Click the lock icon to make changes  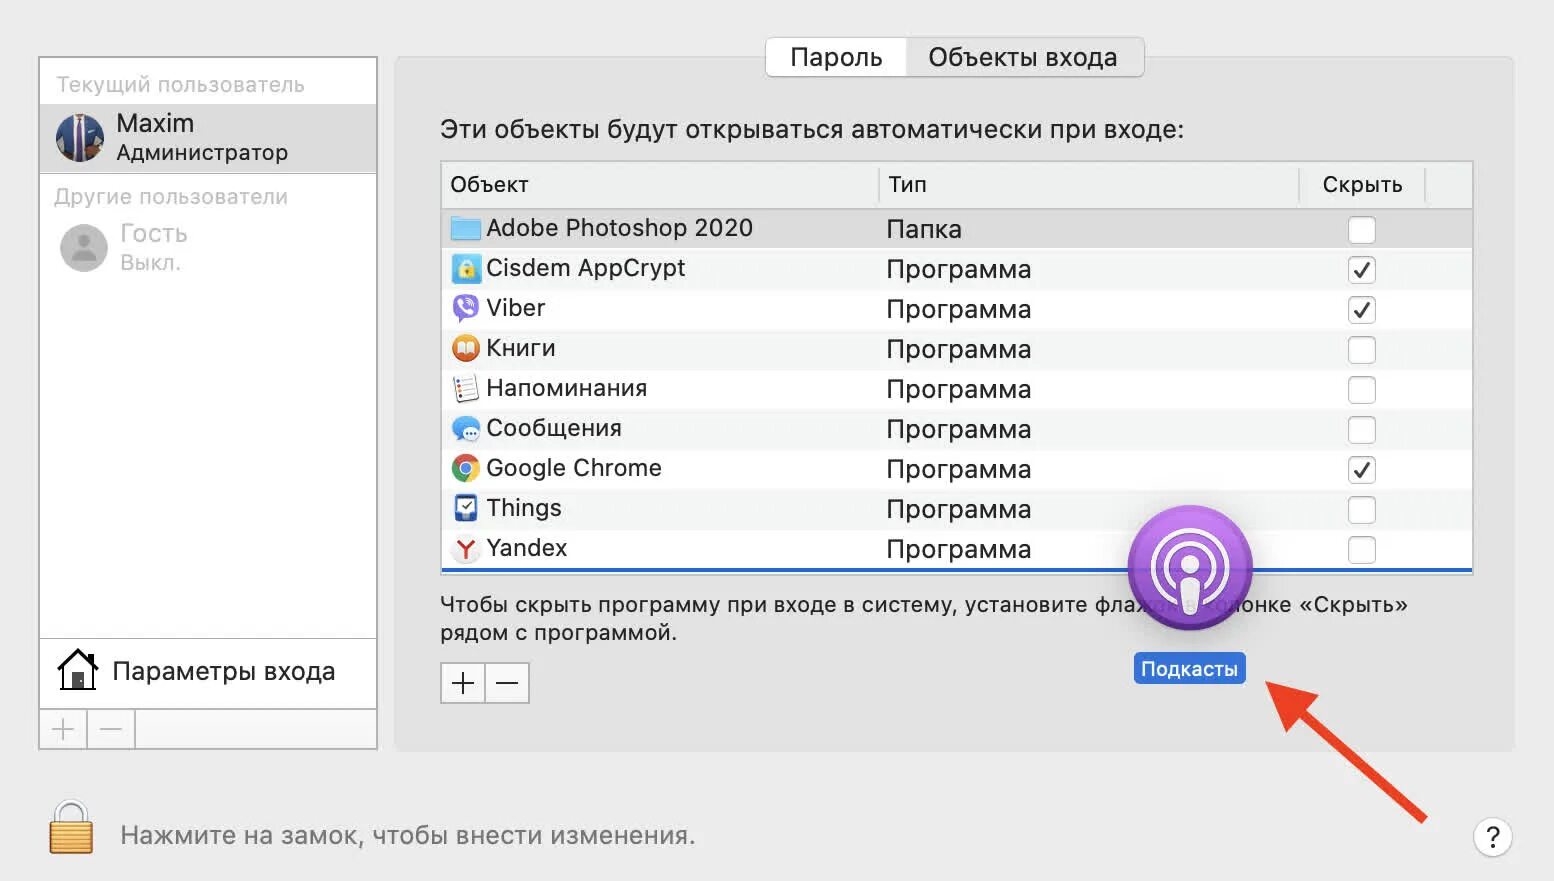[x=71, y=828]
